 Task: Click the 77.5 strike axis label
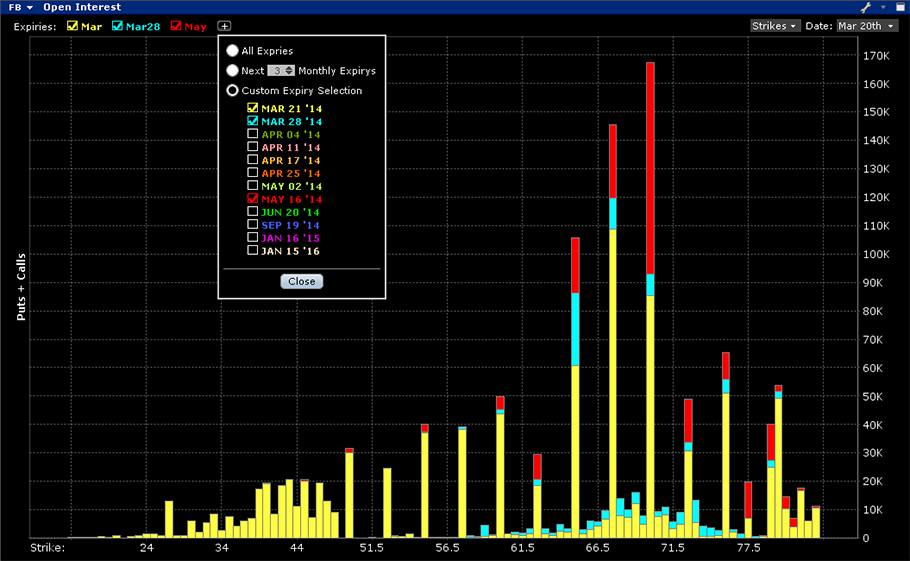click(748, 548)
